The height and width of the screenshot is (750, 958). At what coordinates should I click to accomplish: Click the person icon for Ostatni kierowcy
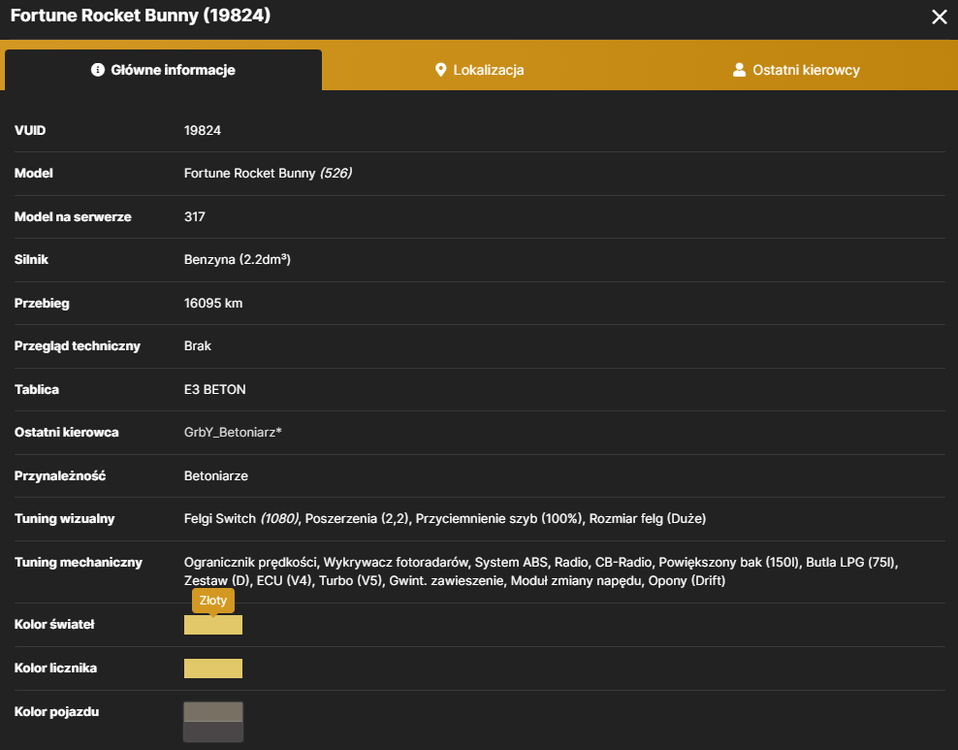pyautogui.click(x=739, y=70)
